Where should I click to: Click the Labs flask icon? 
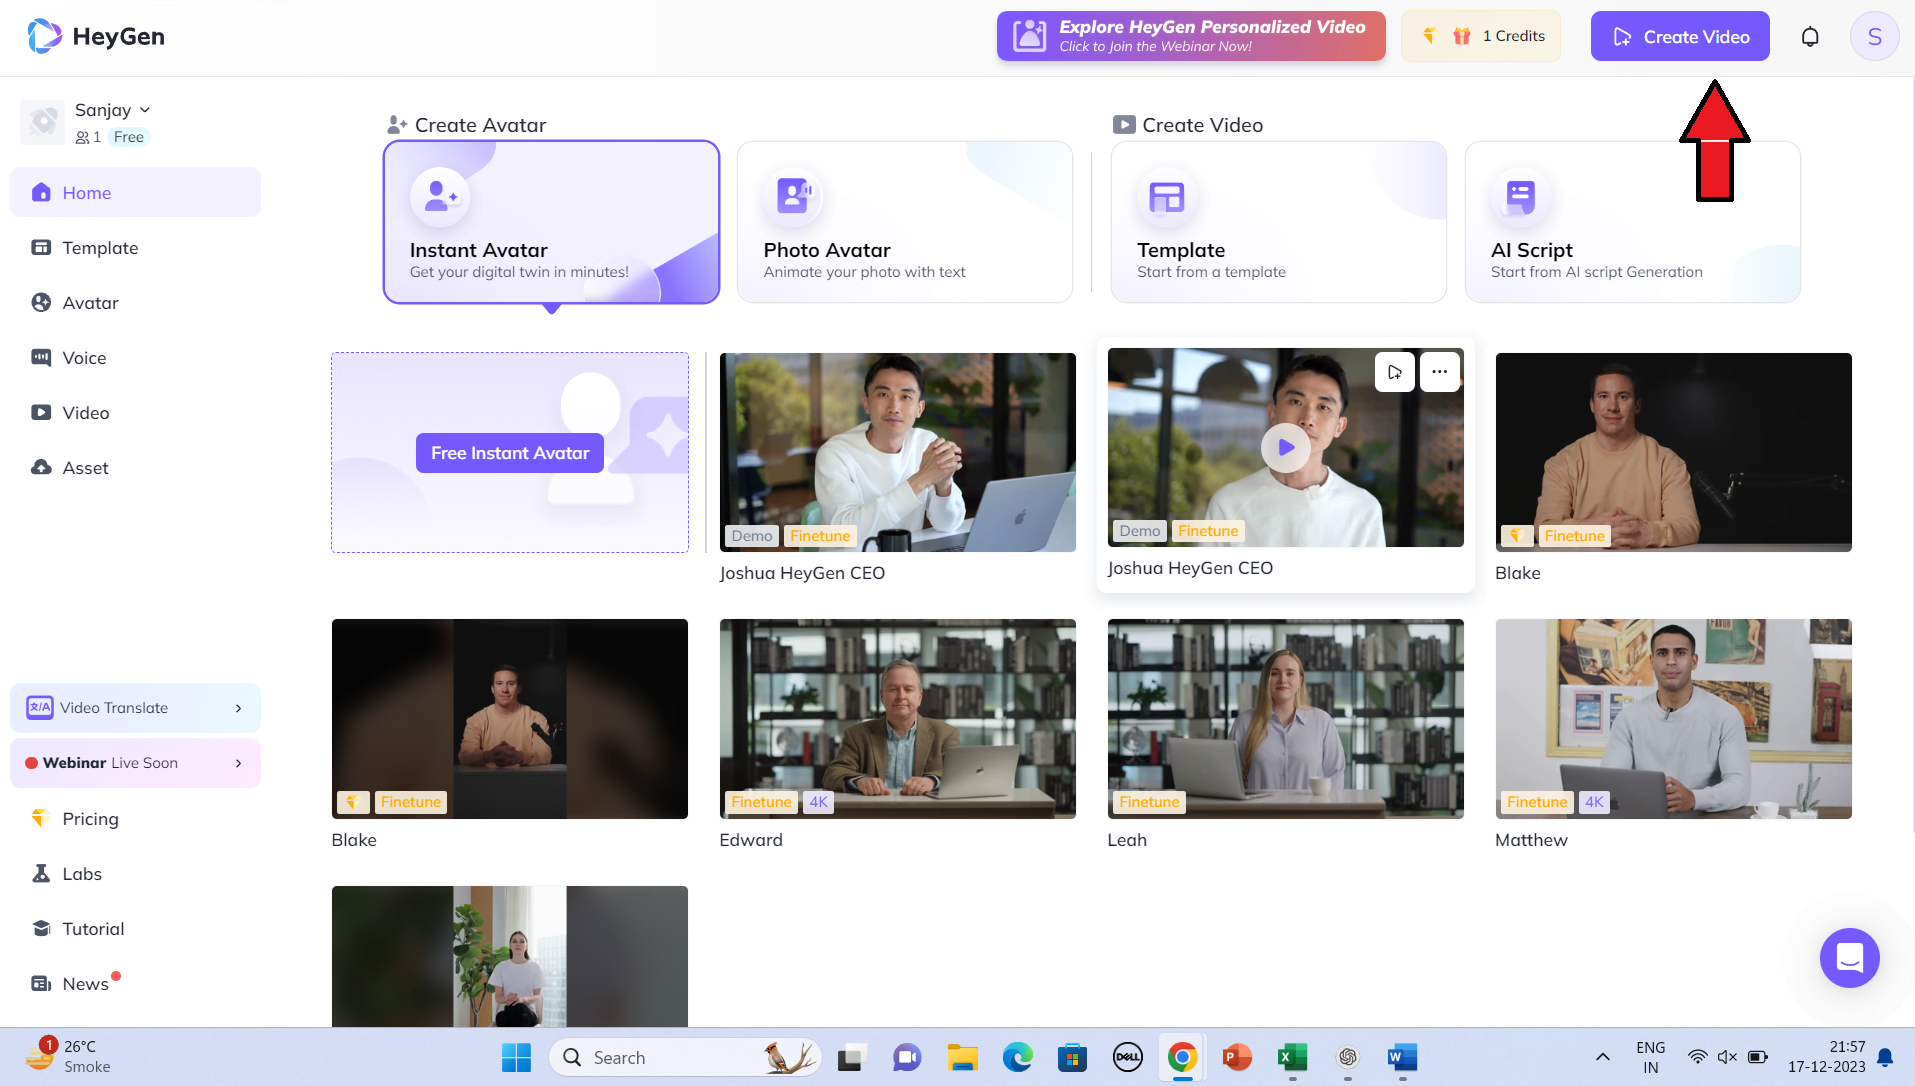coord(41,874)
